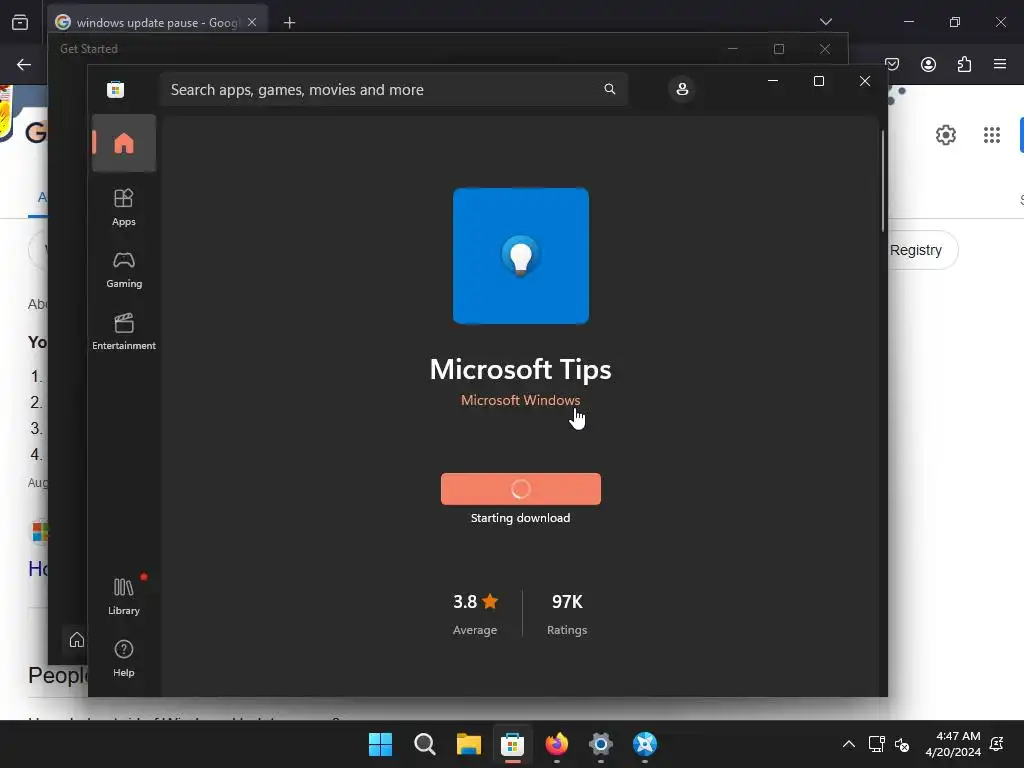The height and width of the screenshot is (768, 1024).
Task: Select the windows update pause browser tab
Action: [x=157, y=22]
